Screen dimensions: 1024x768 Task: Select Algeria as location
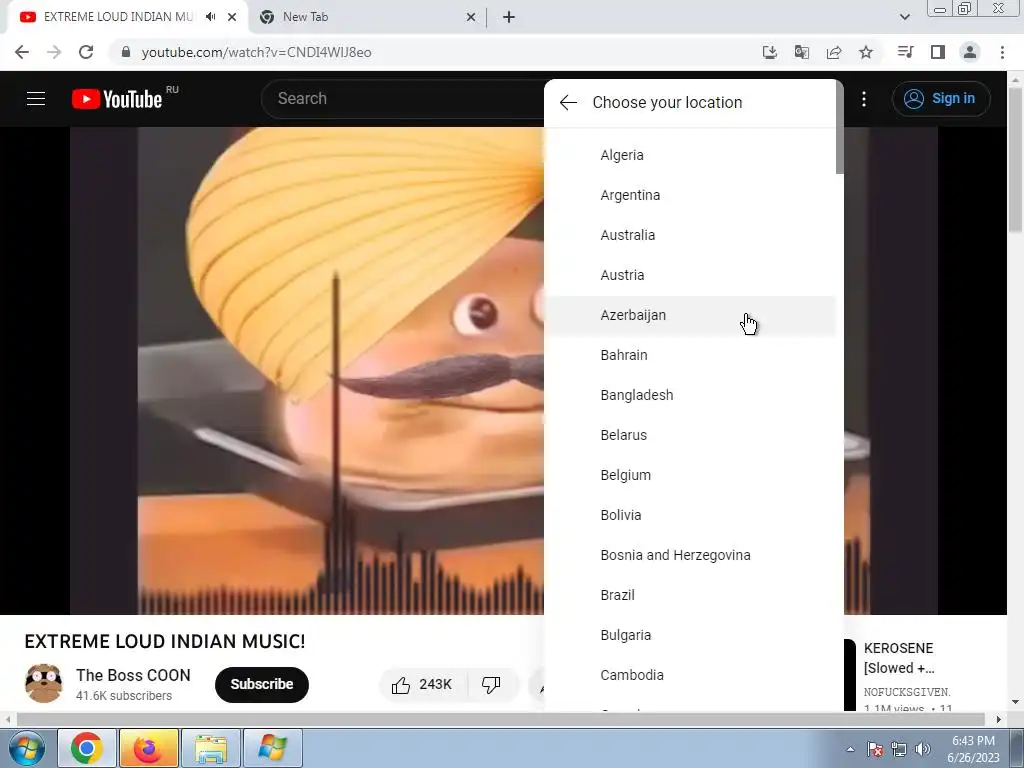point(690,155)
